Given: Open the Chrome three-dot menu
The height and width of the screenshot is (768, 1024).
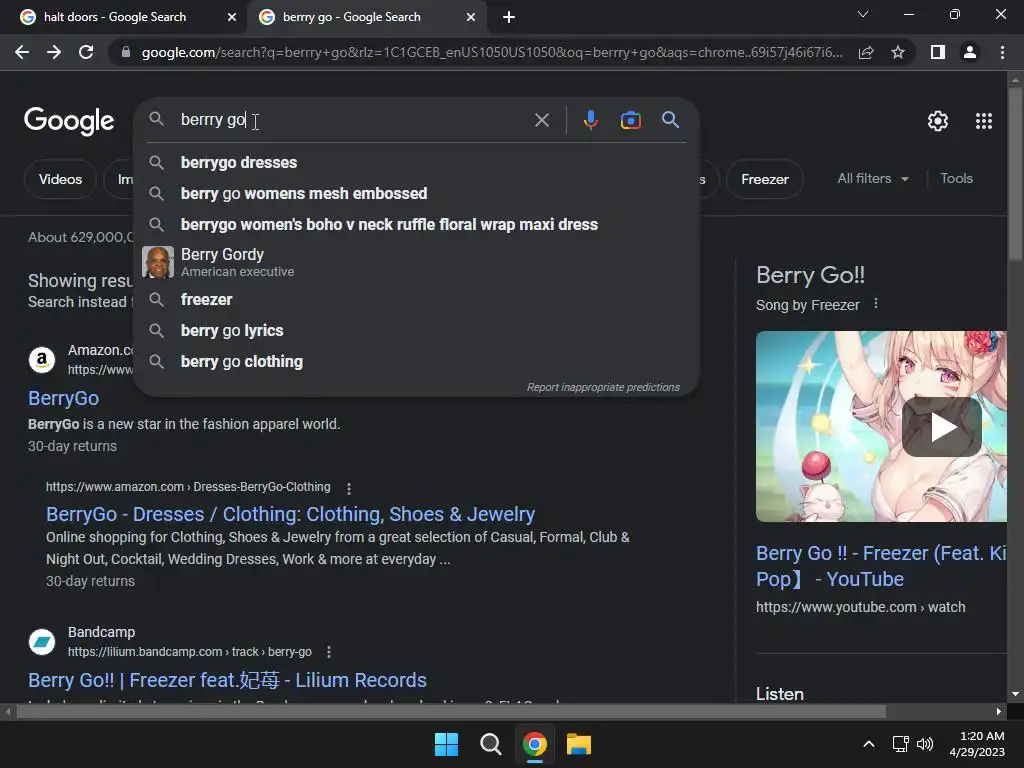Looking at the screenshot, I should (1002, 52).
